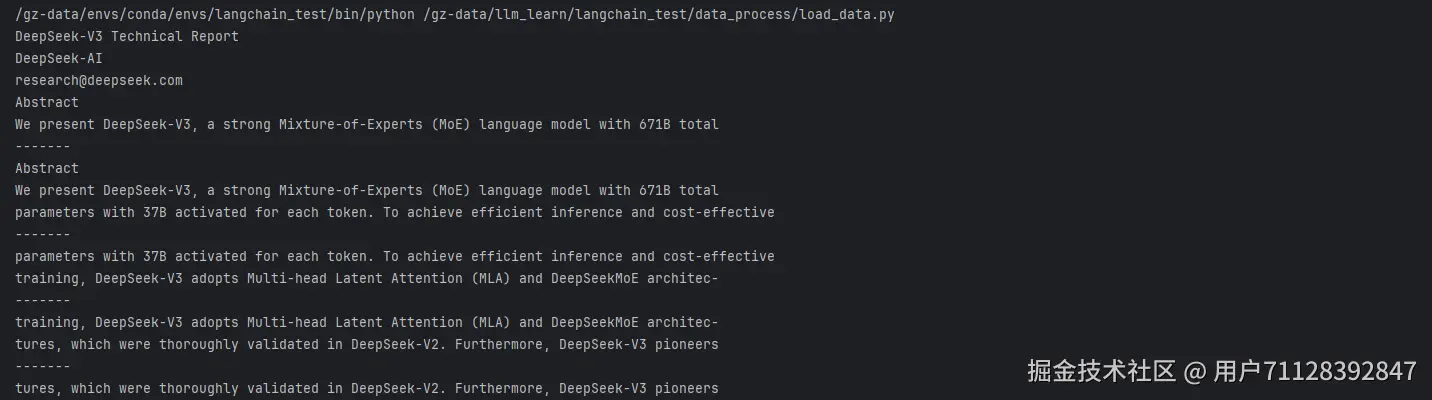Click the first dashed separator line
1432x400 pixels.
[43, 147]
